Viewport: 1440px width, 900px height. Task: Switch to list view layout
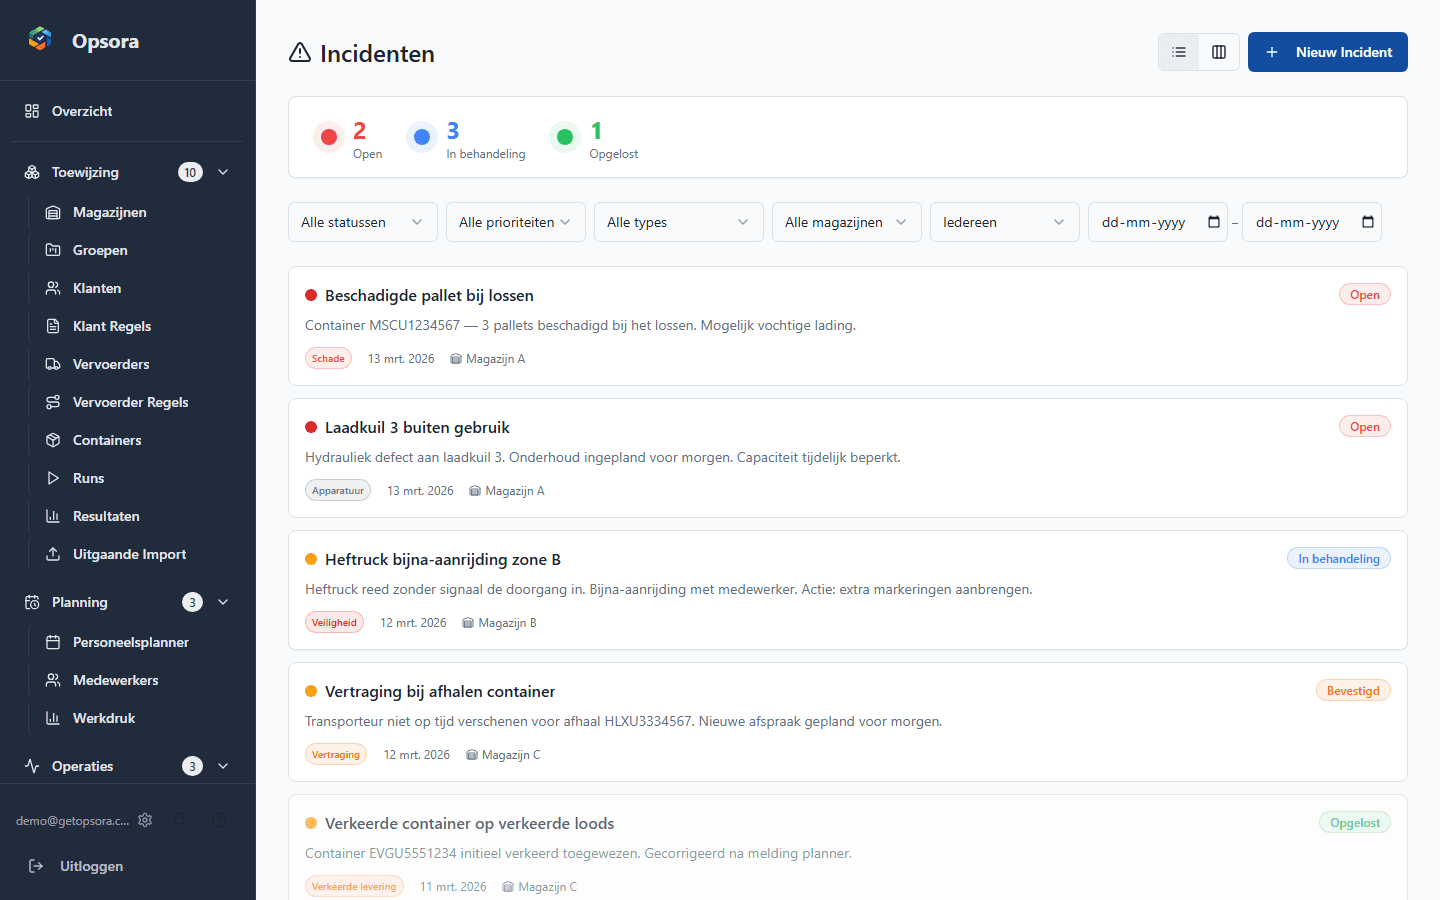click(1178, 52)
